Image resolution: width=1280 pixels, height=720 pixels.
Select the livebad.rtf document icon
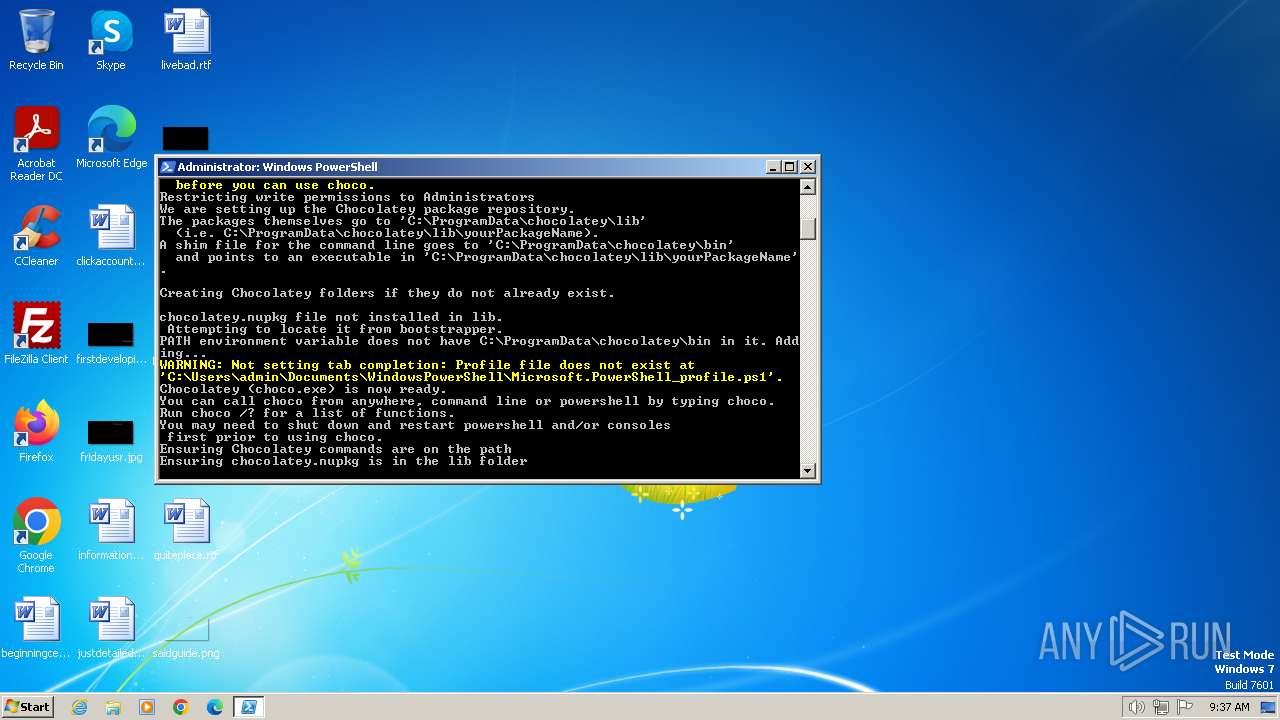[186, 40]
